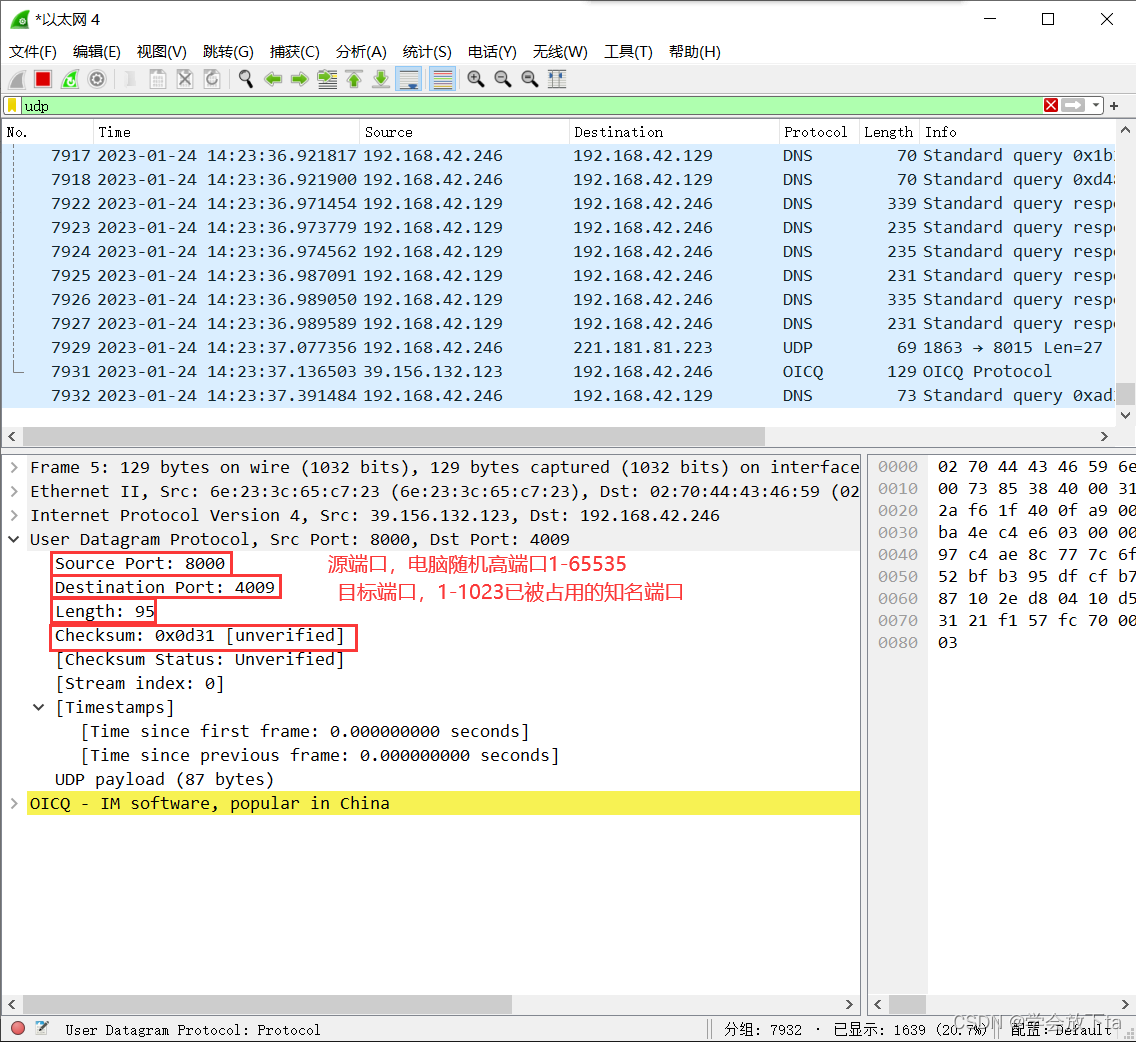Toggle packet list colorization

click(x=442, y=79)
